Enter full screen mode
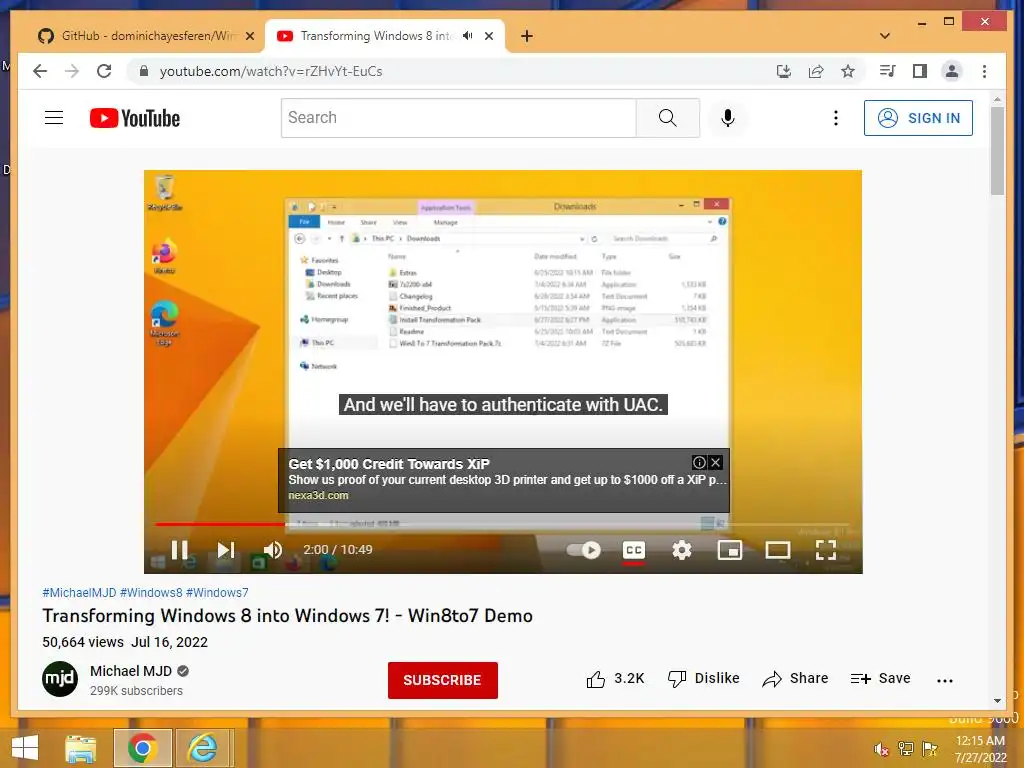The width and height of the screenshot is (1024, 768). click(826, 550)
